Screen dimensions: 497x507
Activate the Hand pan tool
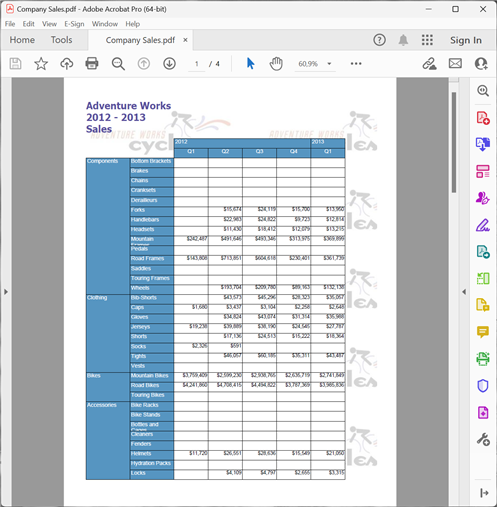coord(276,64)
